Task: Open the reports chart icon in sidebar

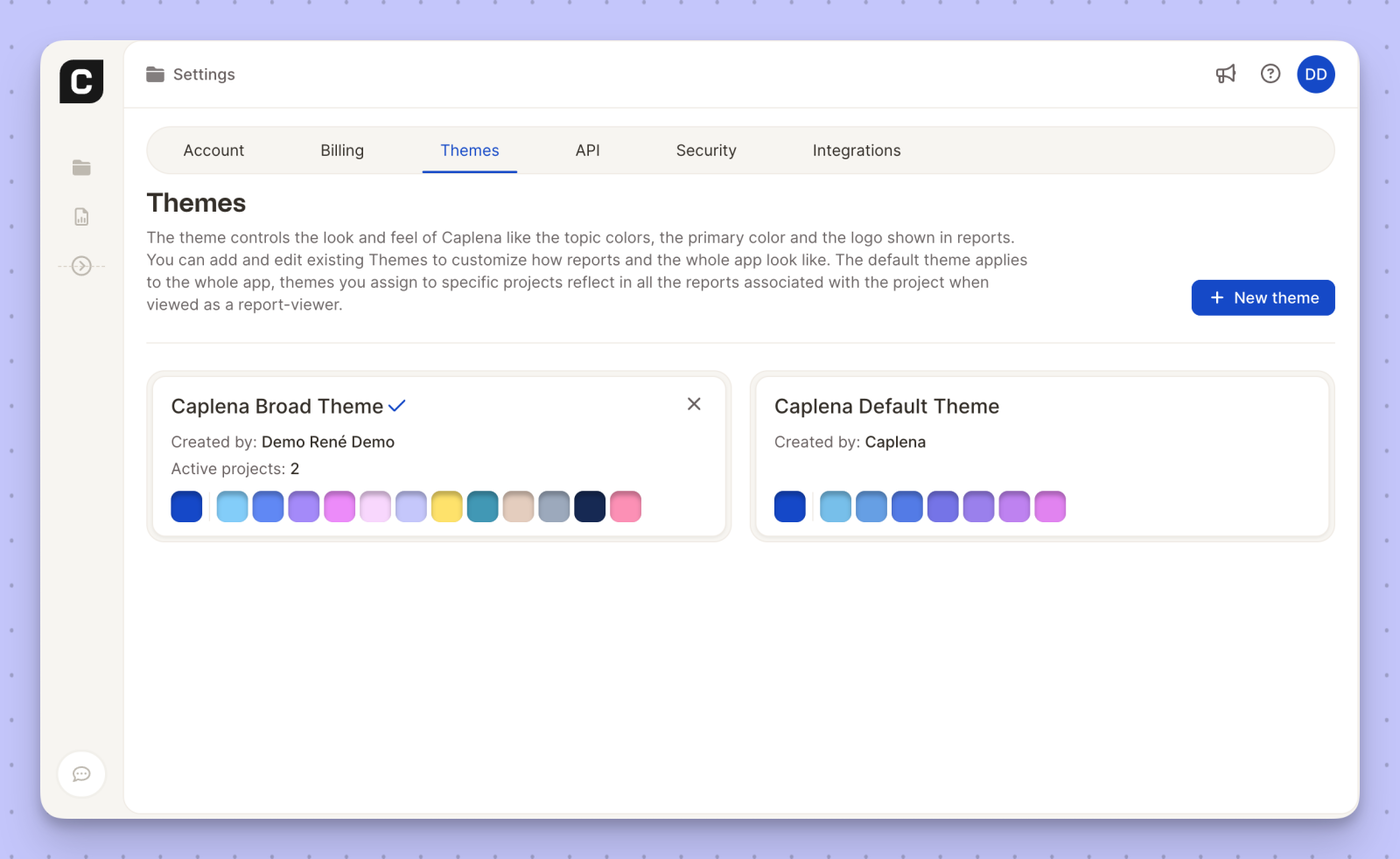Action: (81, 216)
